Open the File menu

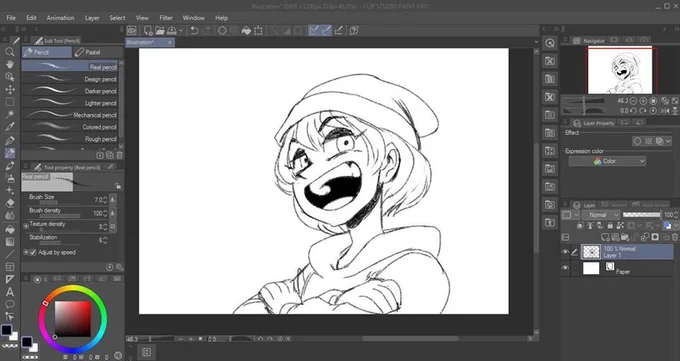(x=11, y=18)
